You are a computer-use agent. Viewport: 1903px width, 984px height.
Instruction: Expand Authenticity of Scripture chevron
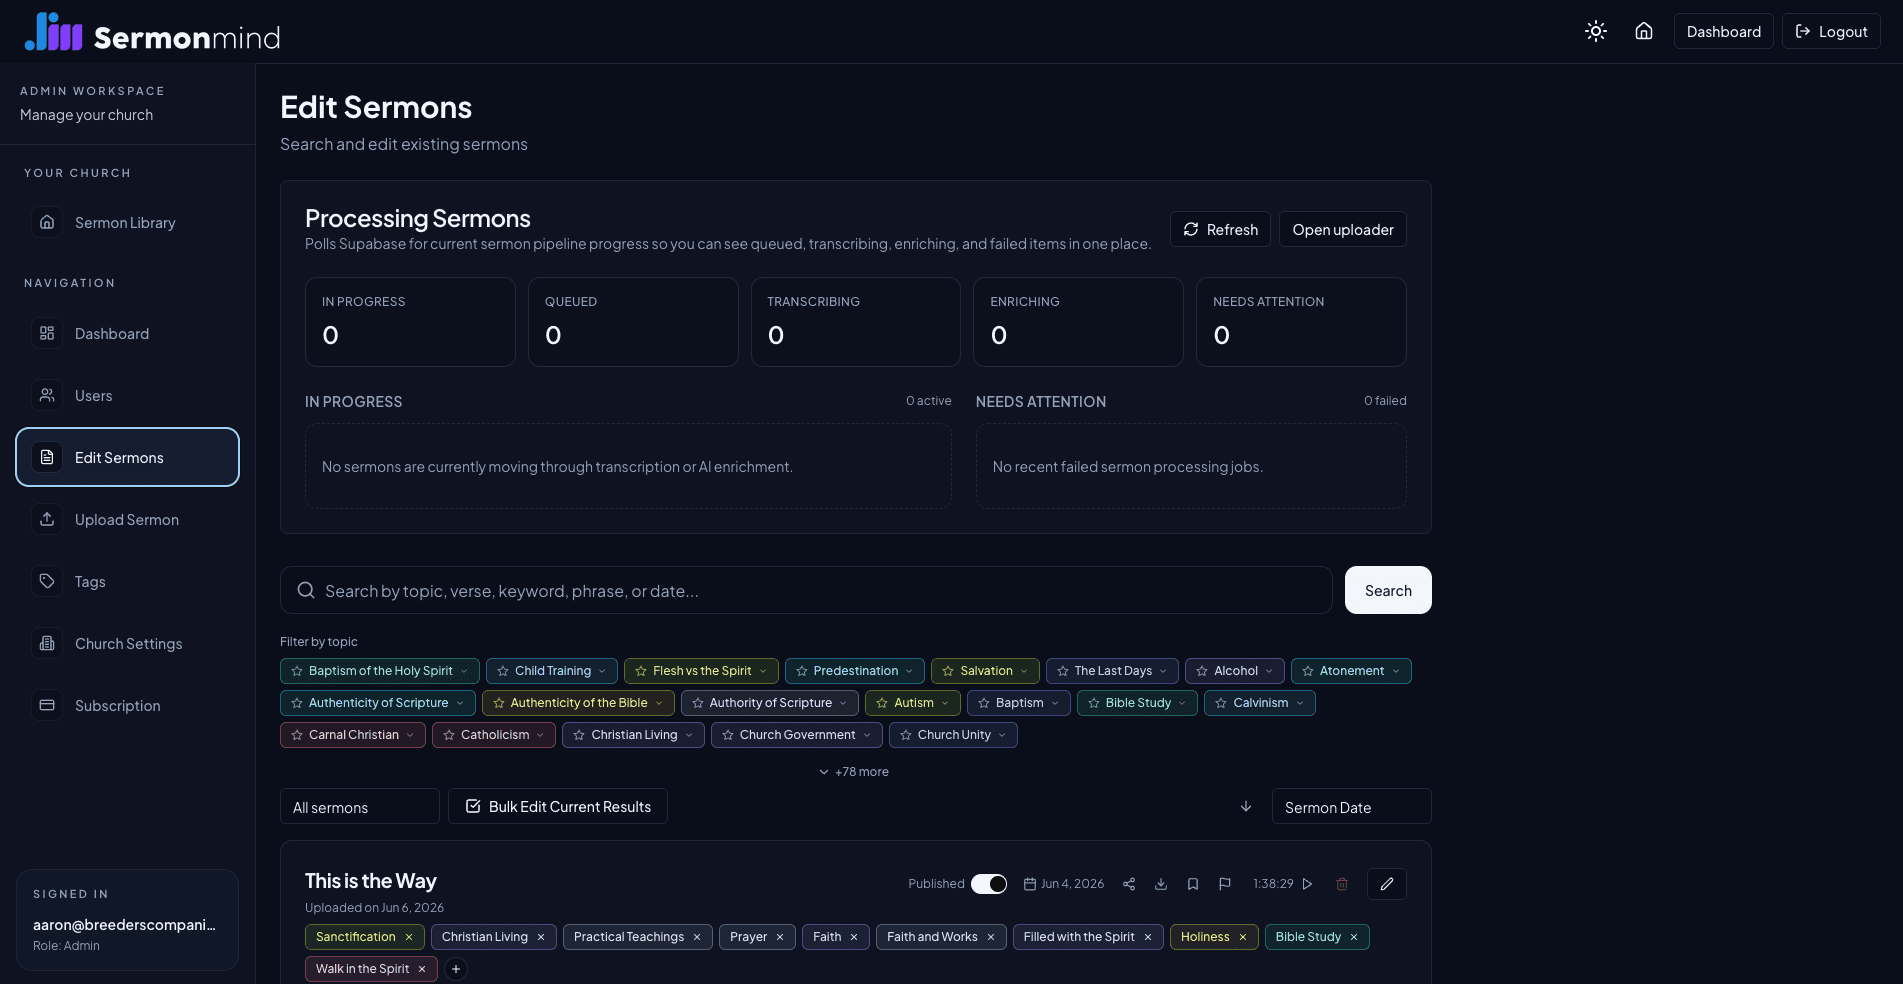460,703
